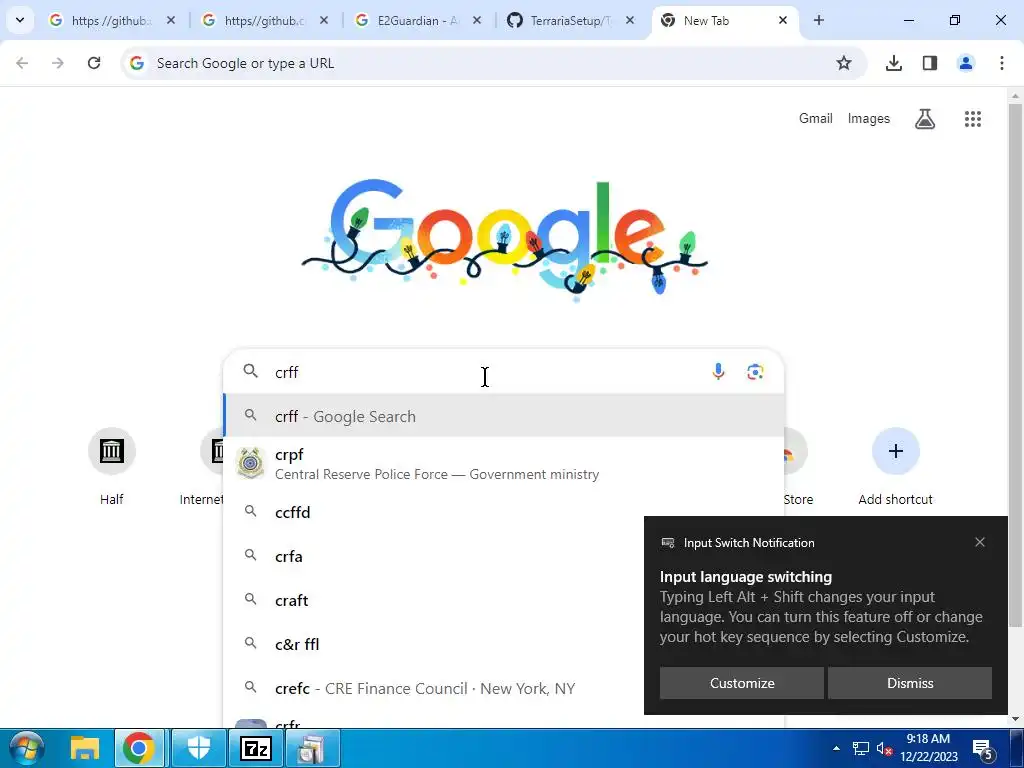Viewport: 1024px width, 768px height.
Task: Close the TerrariaSetup tab
Action: (x=630, y=21)
